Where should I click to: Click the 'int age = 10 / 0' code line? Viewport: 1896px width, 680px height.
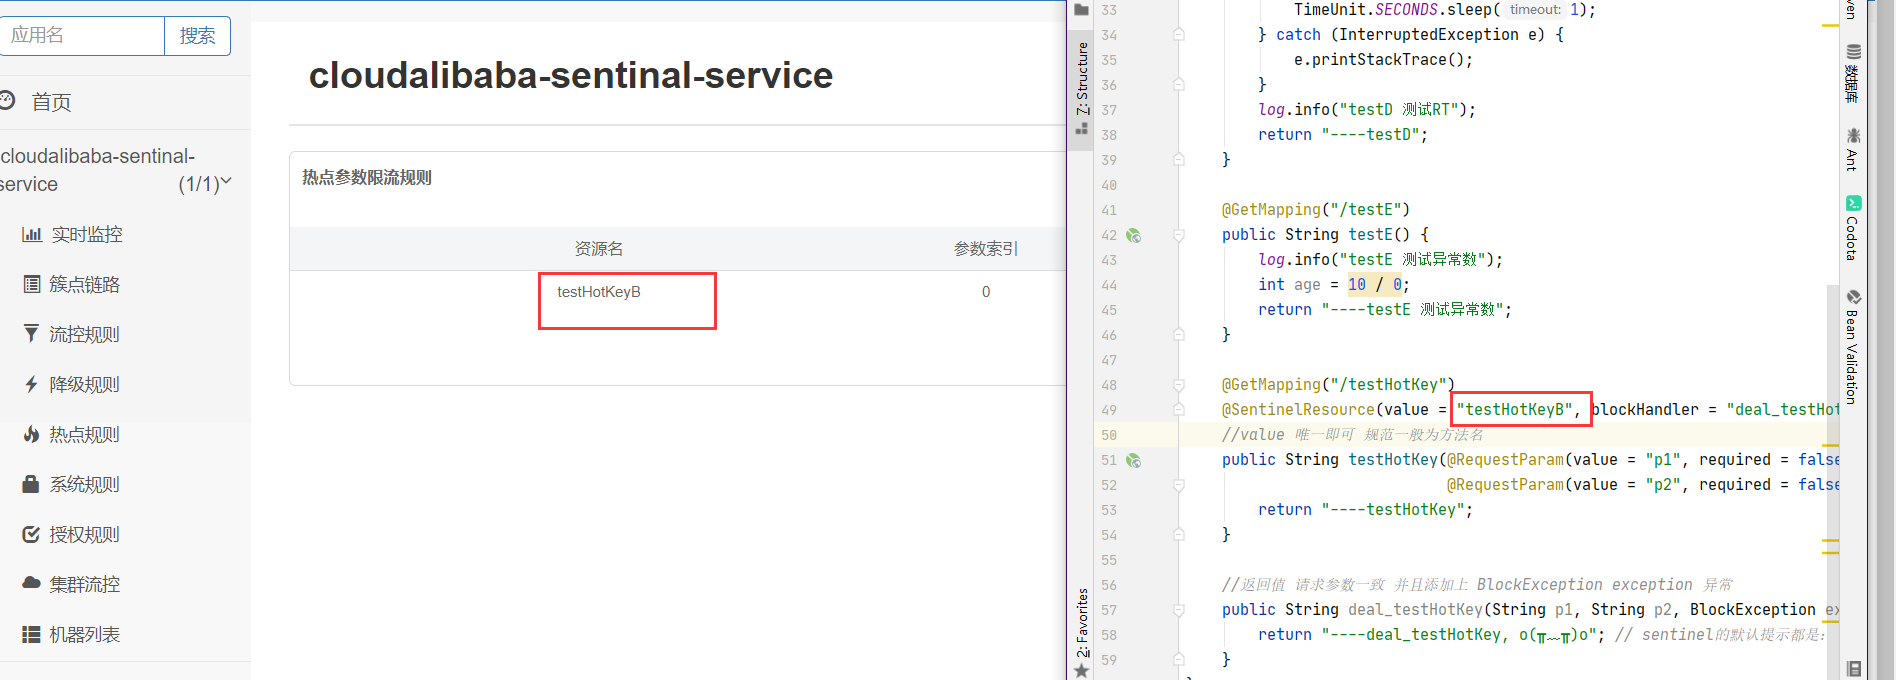coord(1334,285)
